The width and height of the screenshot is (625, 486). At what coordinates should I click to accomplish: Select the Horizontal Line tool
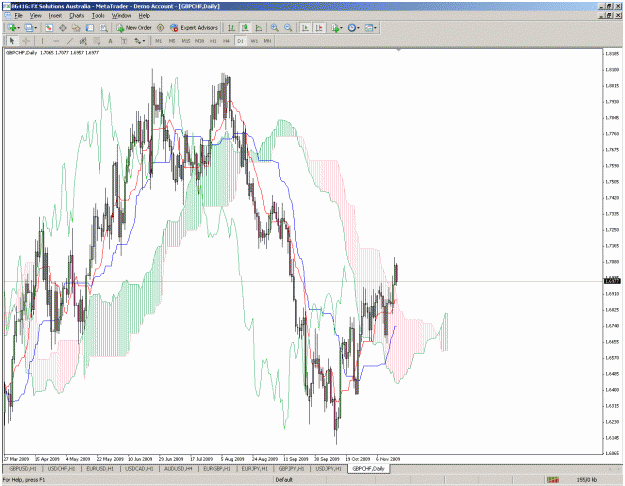[56, 41]
